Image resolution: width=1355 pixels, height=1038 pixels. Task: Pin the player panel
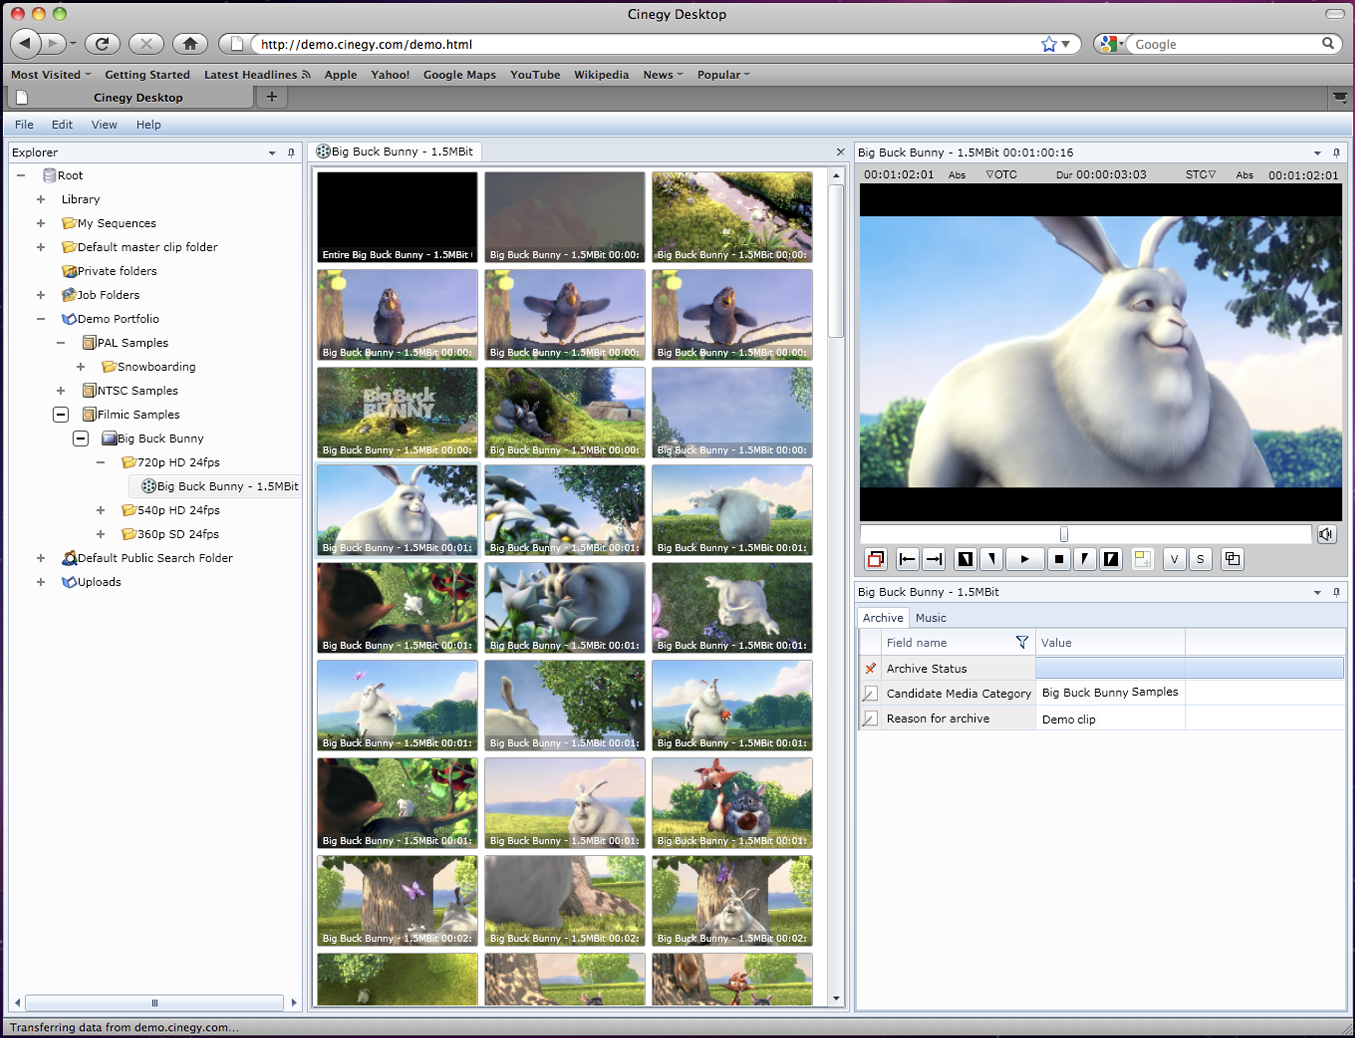point(1336,153)
